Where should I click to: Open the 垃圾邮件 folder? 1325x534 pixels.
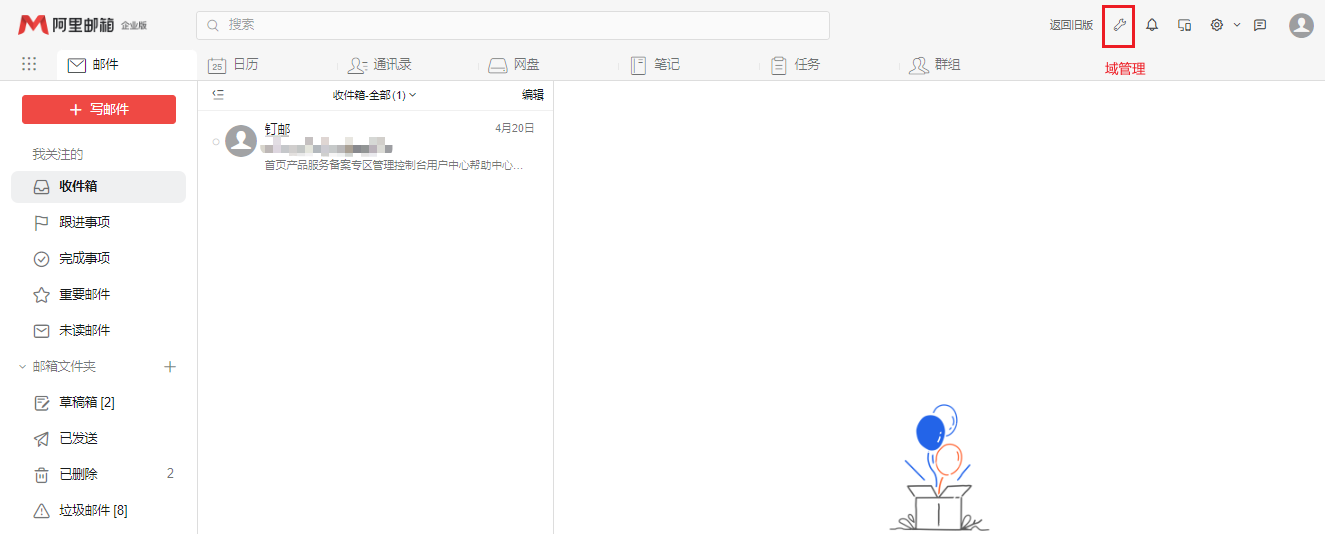point(92,510)
